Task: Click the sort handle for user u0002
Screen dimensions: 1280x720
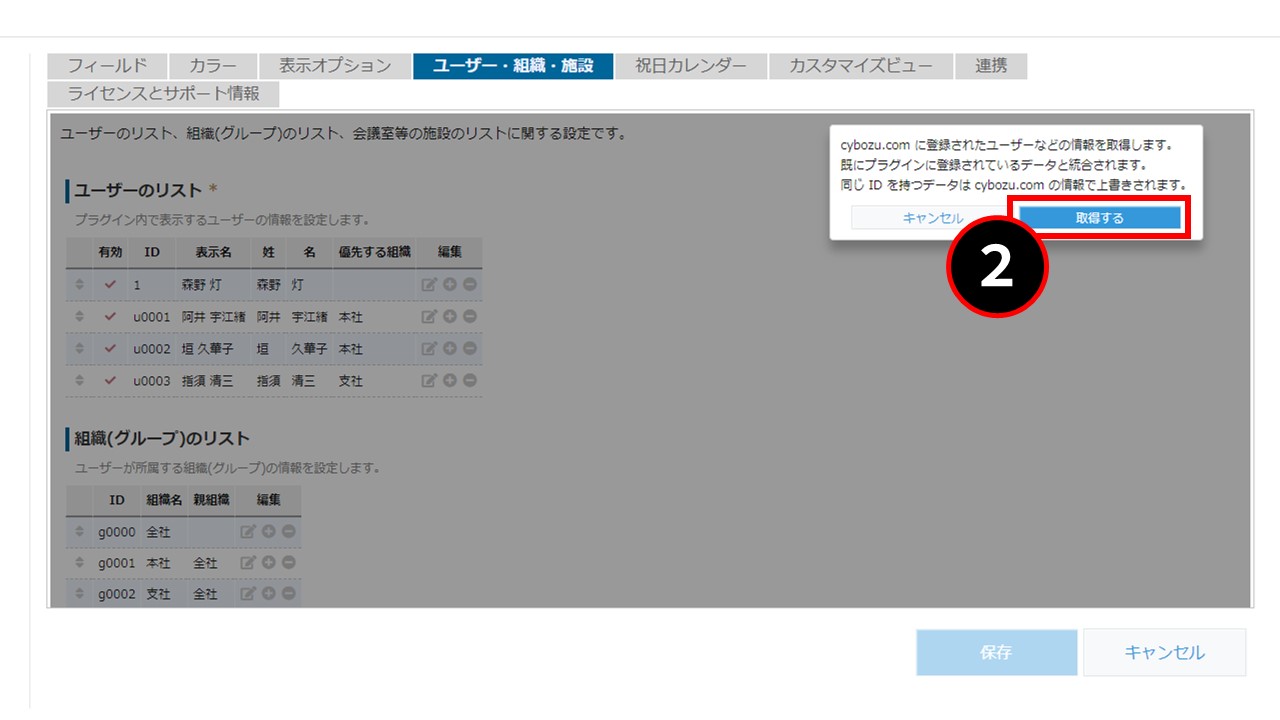Action: [80, 349]
